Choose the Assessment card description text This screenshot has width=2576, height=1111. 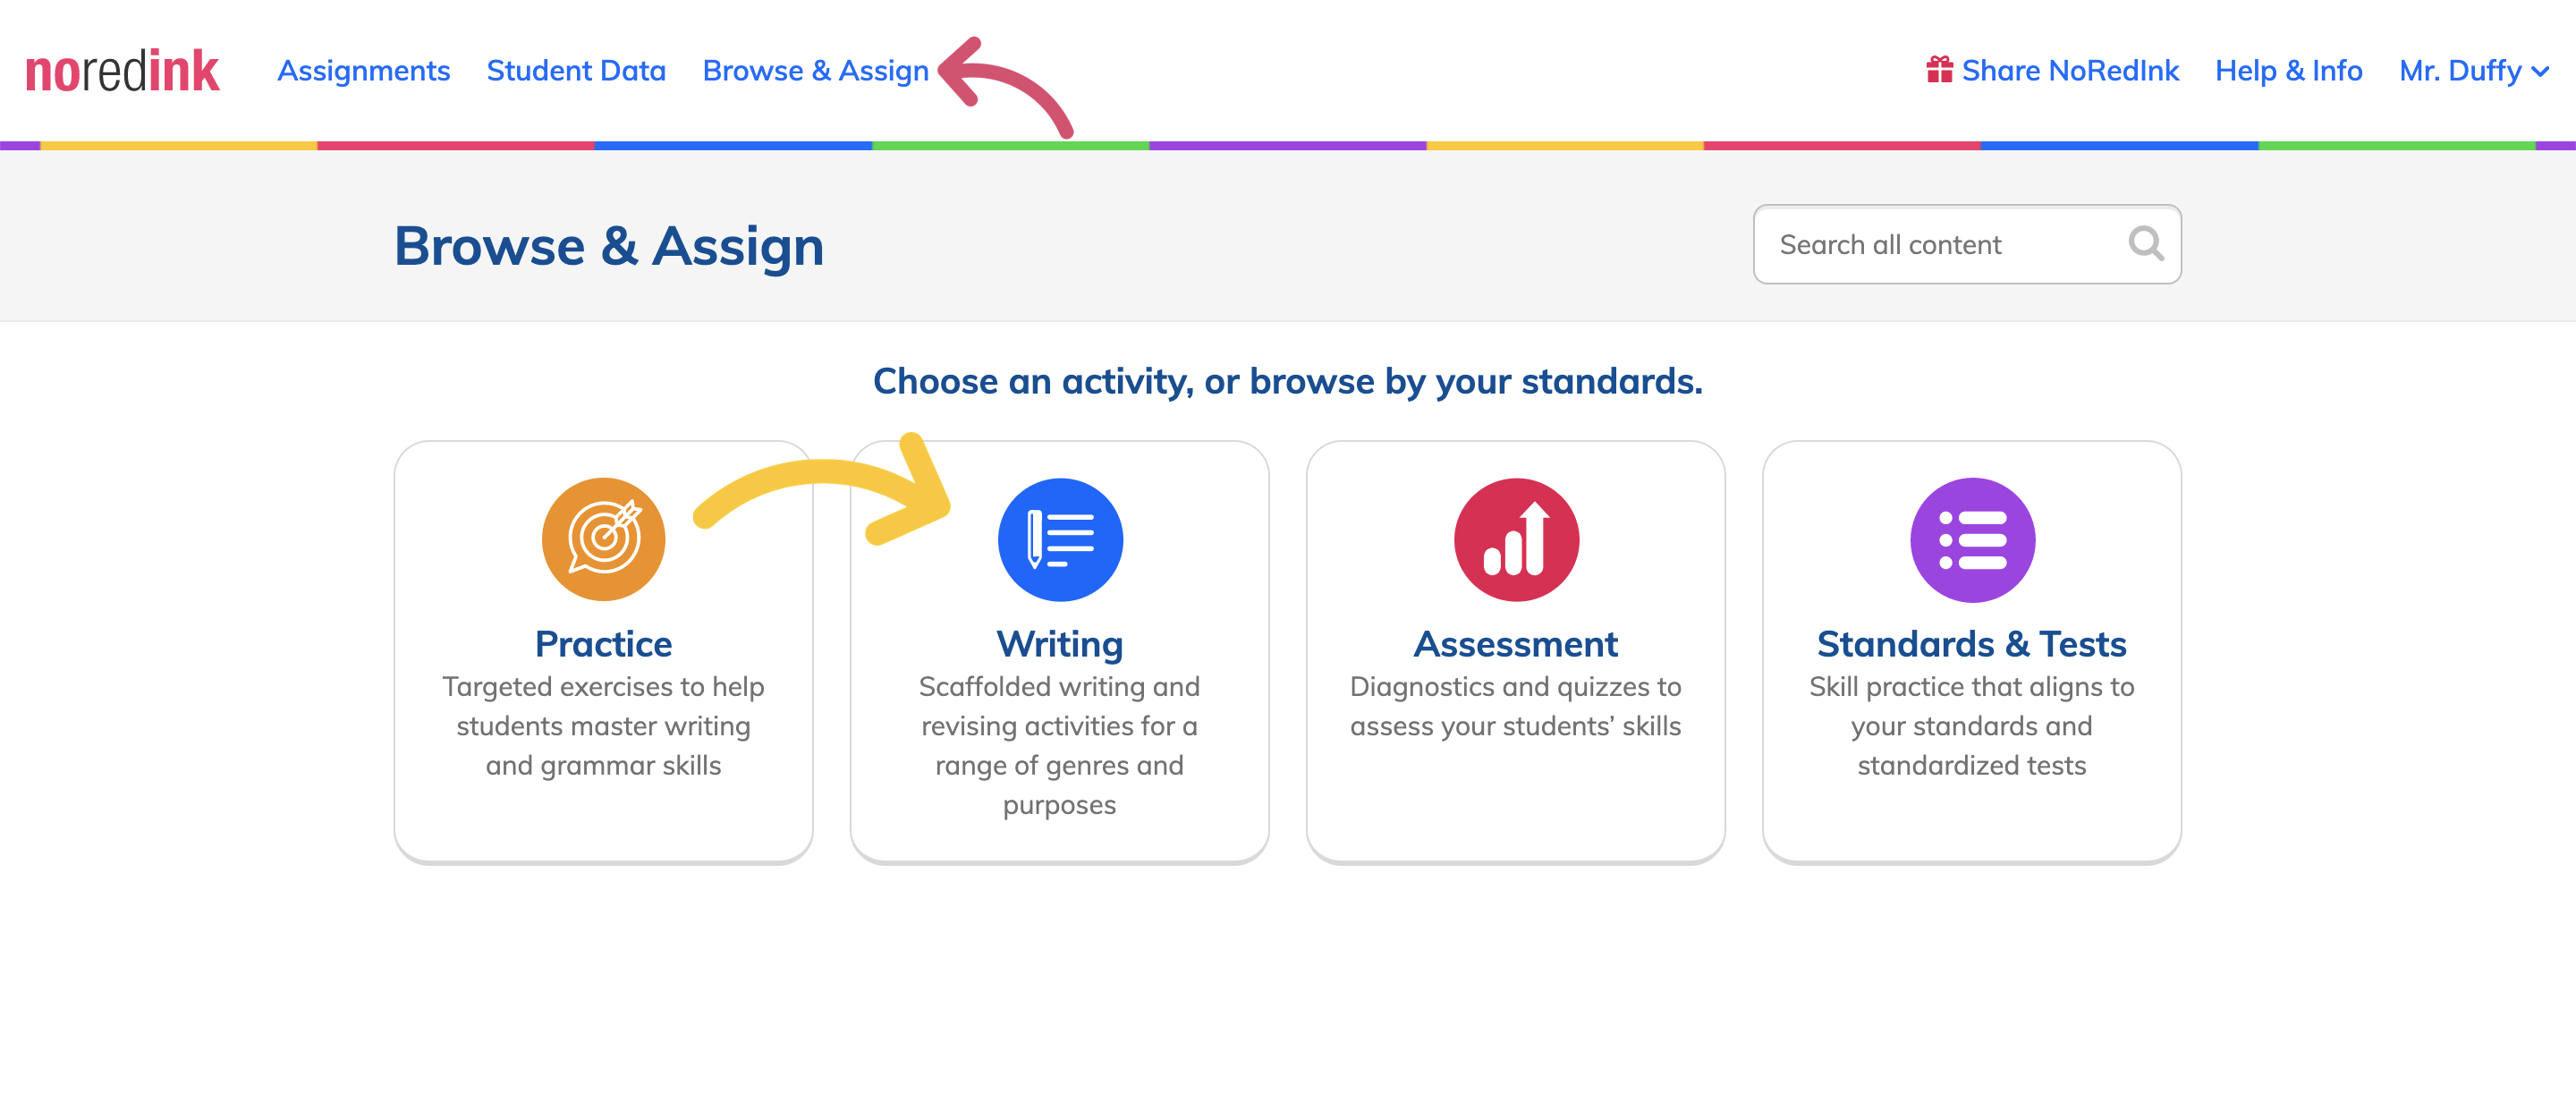1515,706
